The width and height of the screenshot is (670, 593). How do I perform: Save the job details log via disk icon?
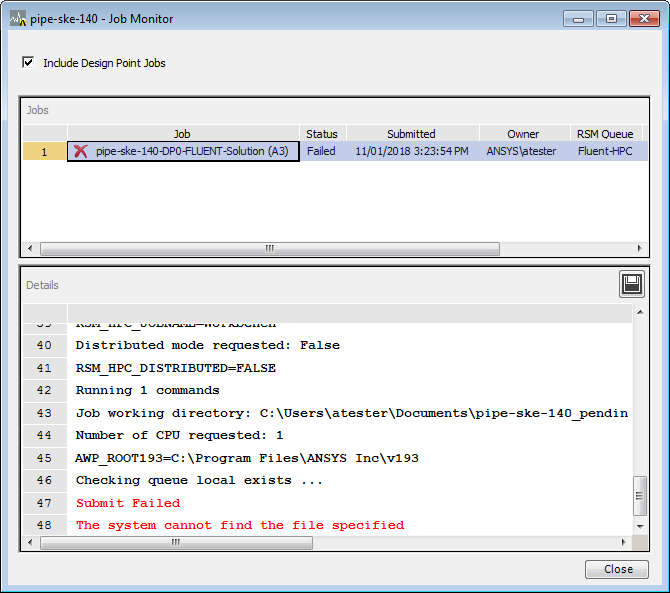(x=632, y=284)
